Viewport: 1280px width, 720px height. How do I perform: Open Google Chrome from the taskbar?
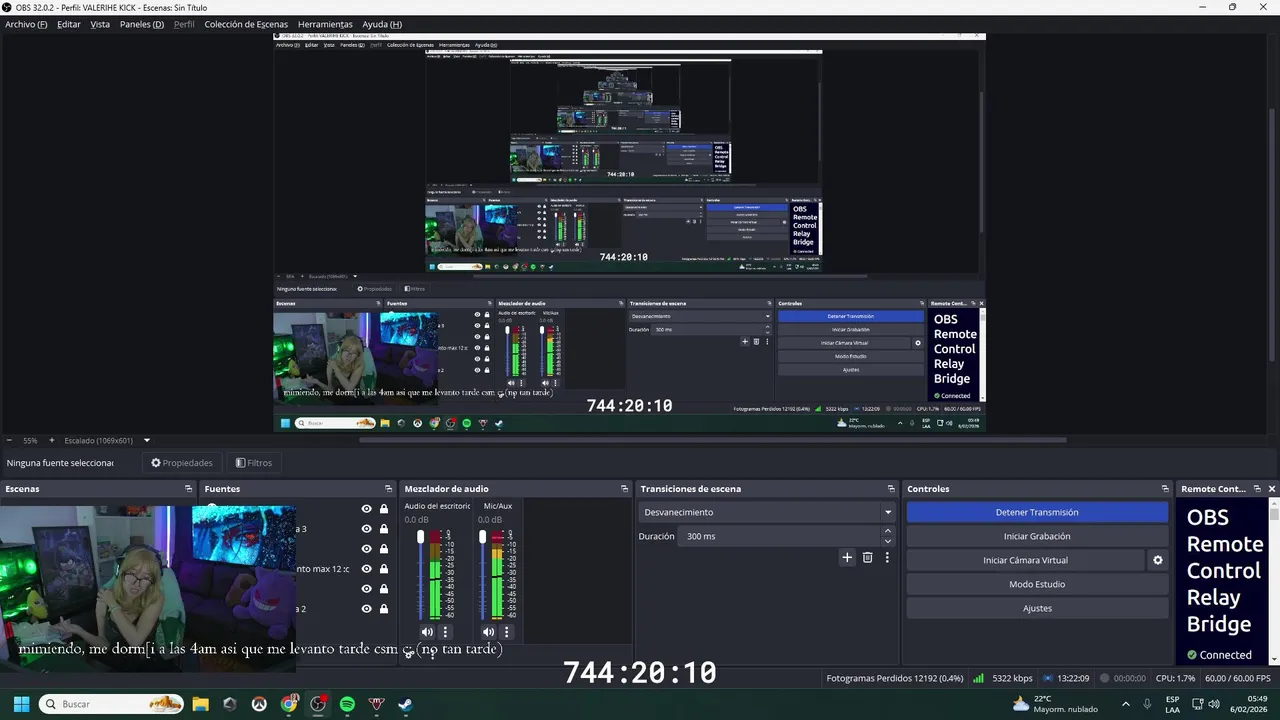(289, 704)
